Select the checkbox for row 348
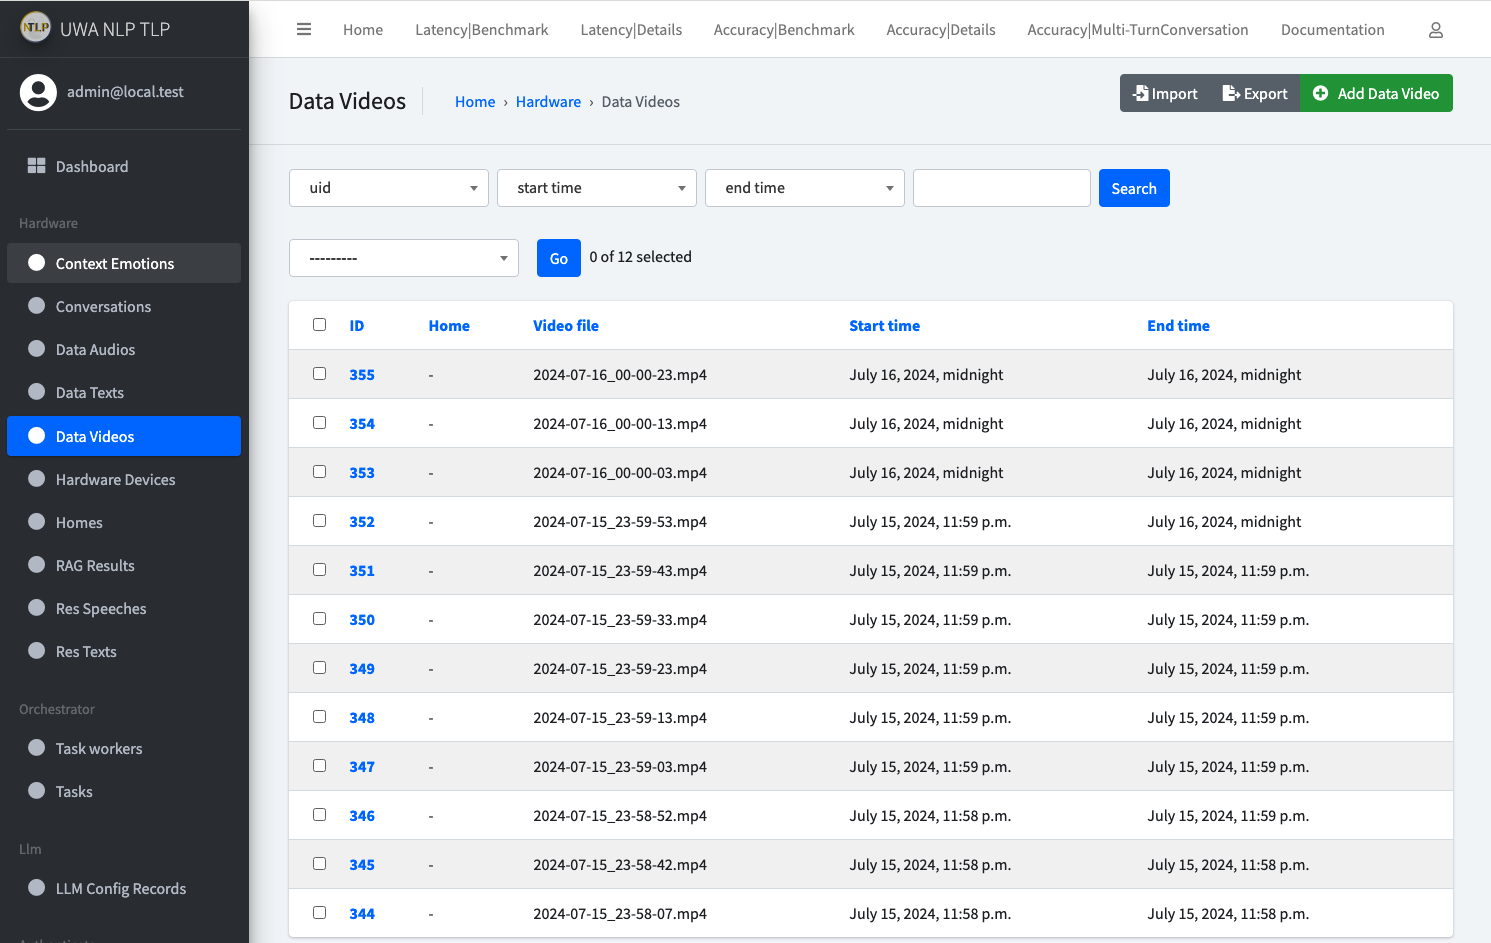Image resolution: width=1491 pixels, height=943 pixels. tap(319, 717)
